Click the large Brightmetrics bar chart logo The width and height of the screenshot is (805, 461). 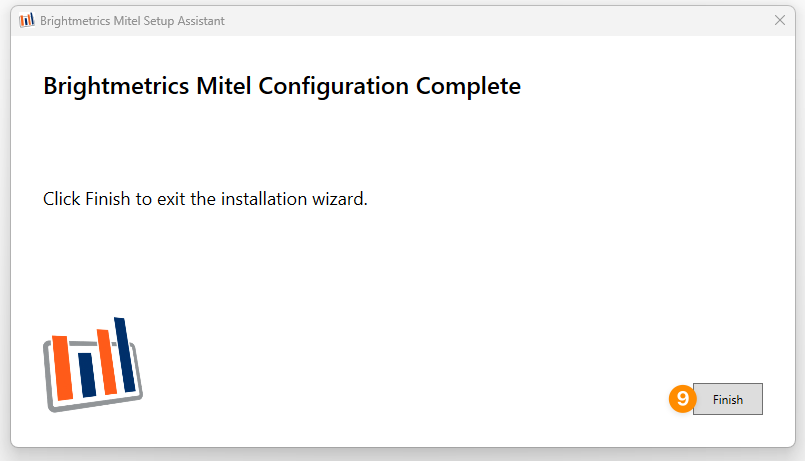(x=92, y=364)
